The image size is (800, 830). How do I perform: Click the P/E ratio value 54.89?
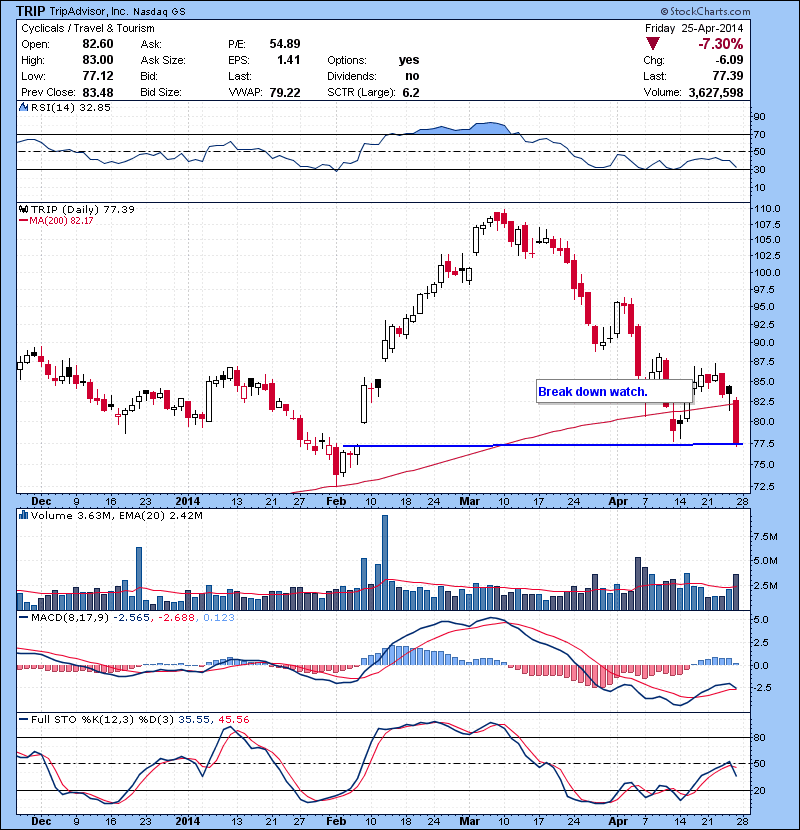[284, 44]
